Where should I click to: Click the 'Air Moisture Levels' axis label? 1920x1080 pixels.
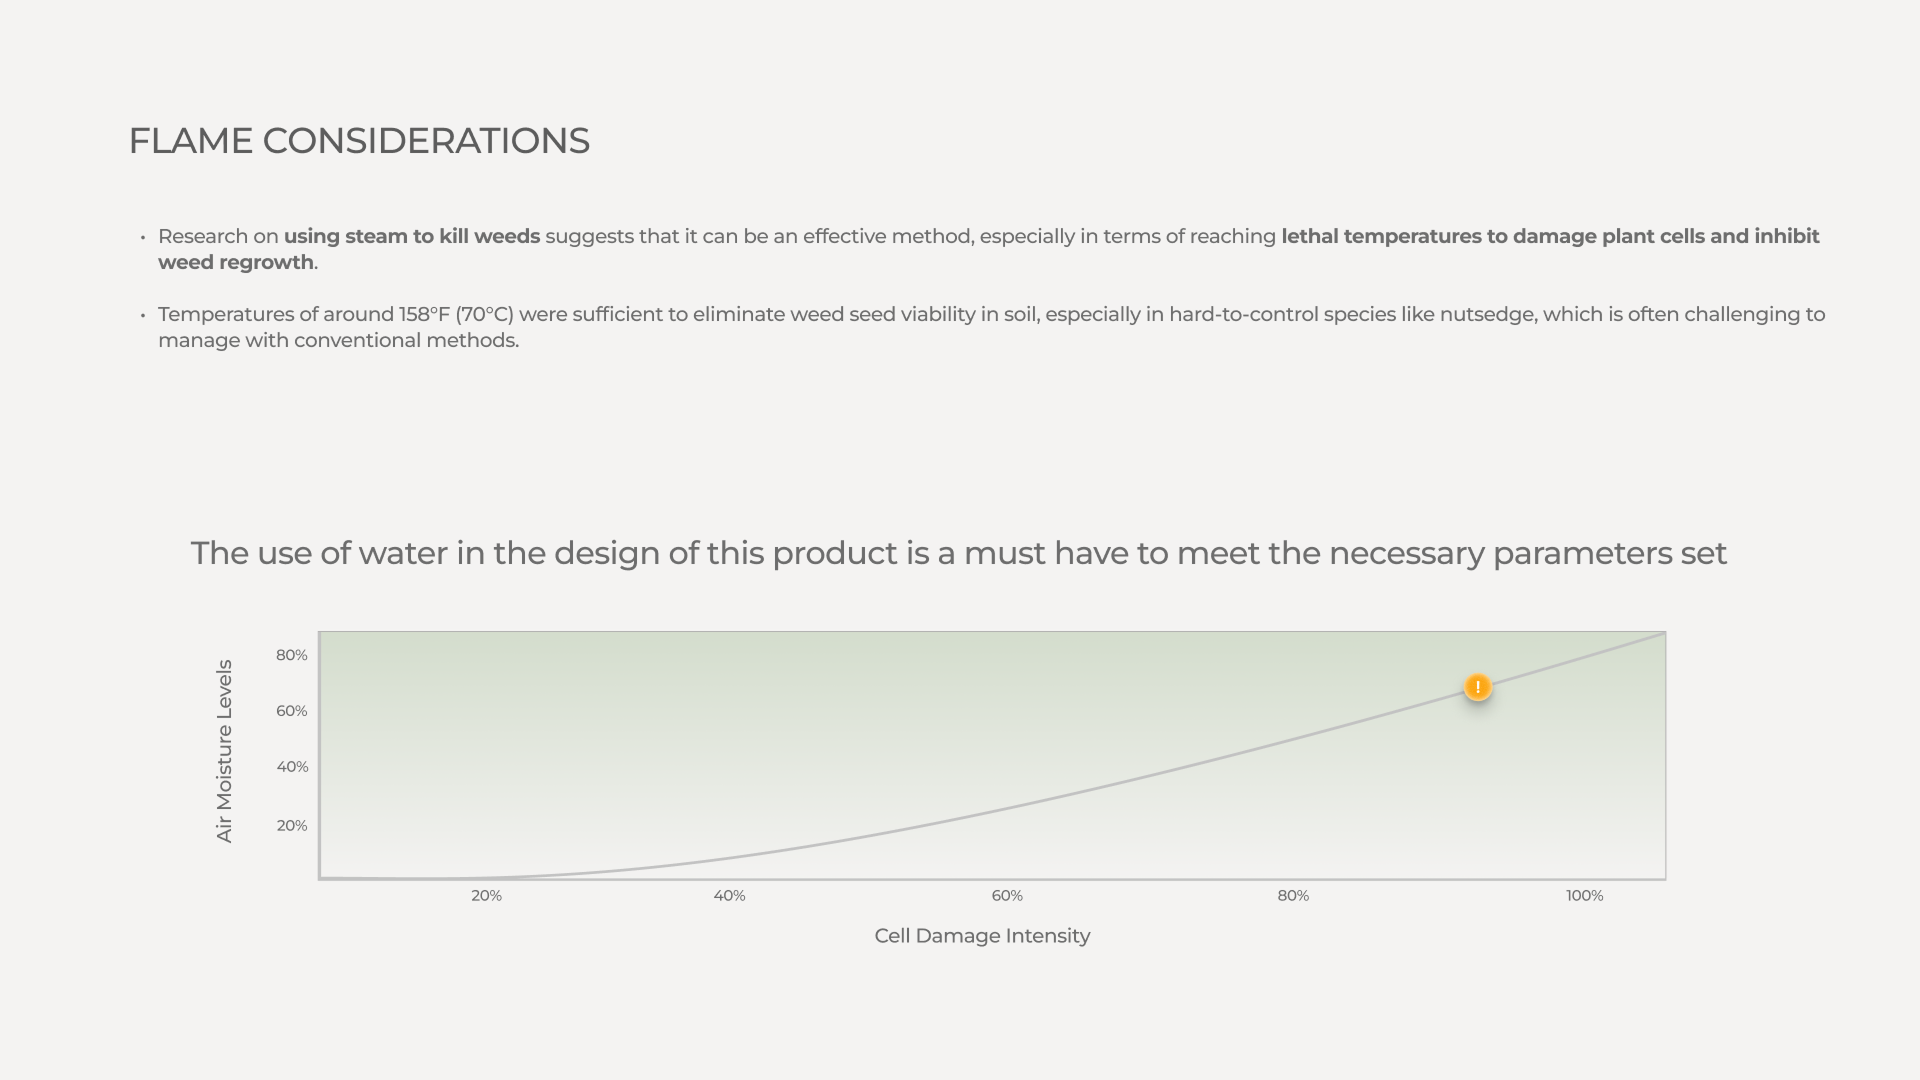tap(224, 751)
